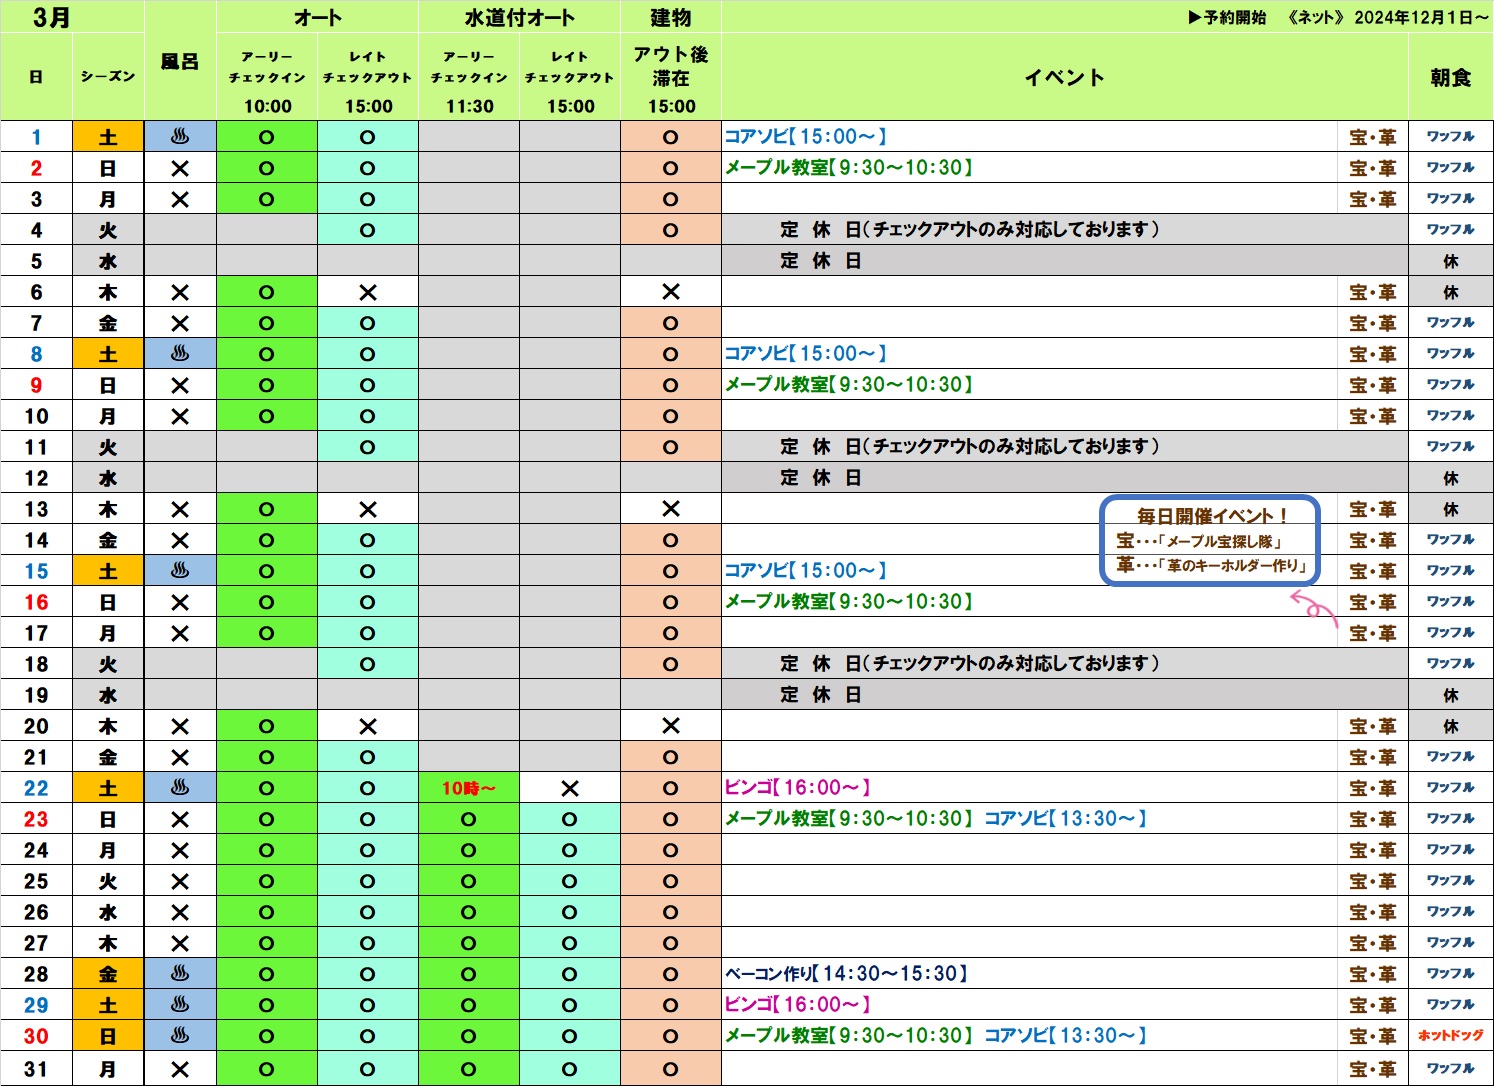Click the hot spring bath icon for March 28
The image size is (1494, 1086).
click(180, 974)
